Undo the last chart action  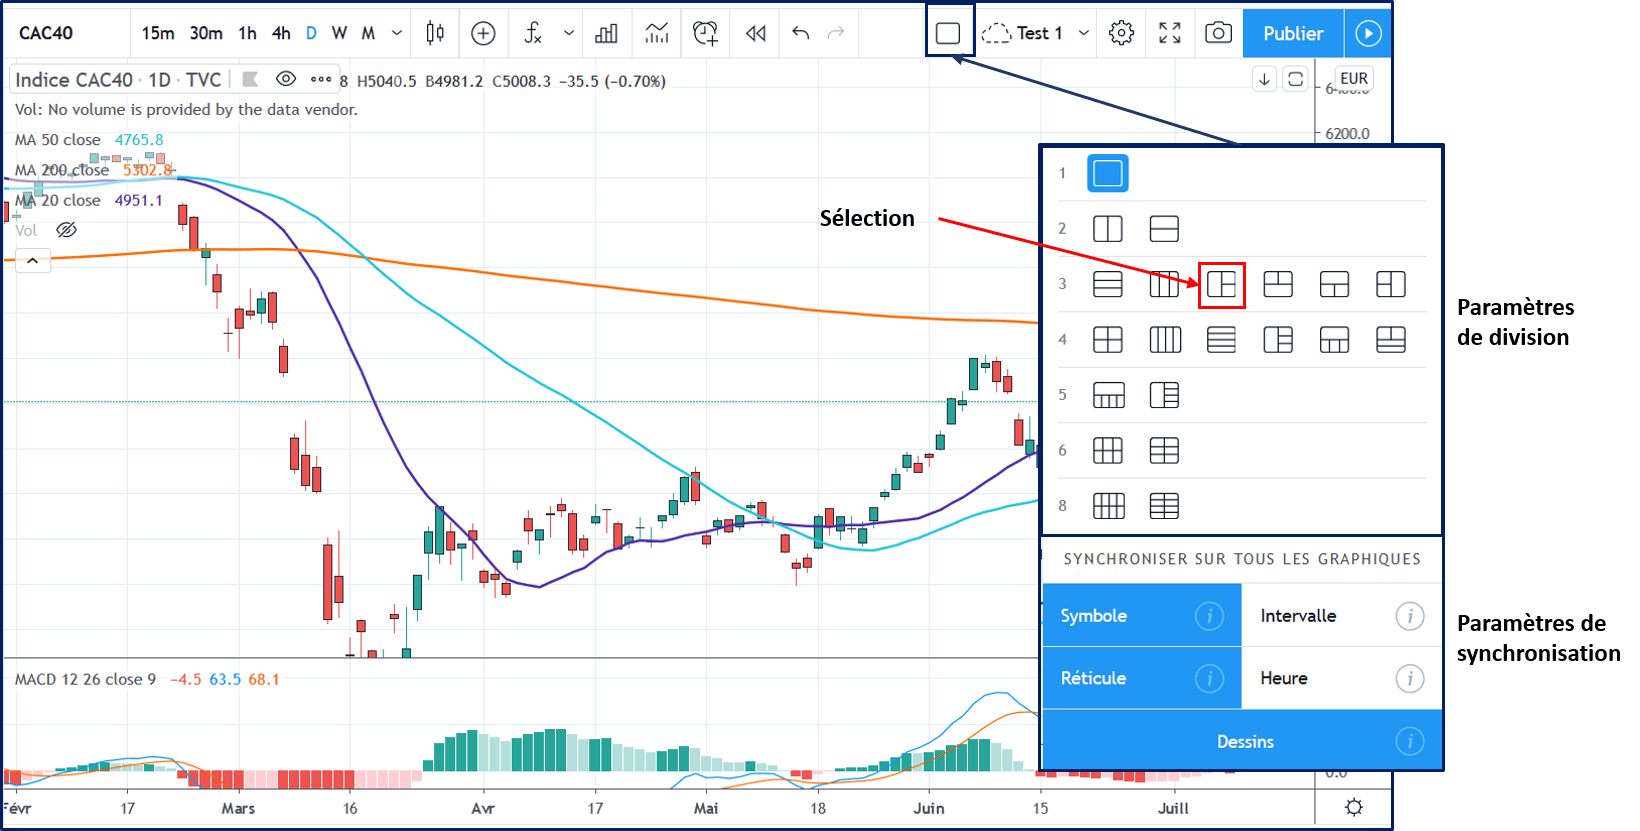click(800, 33)
